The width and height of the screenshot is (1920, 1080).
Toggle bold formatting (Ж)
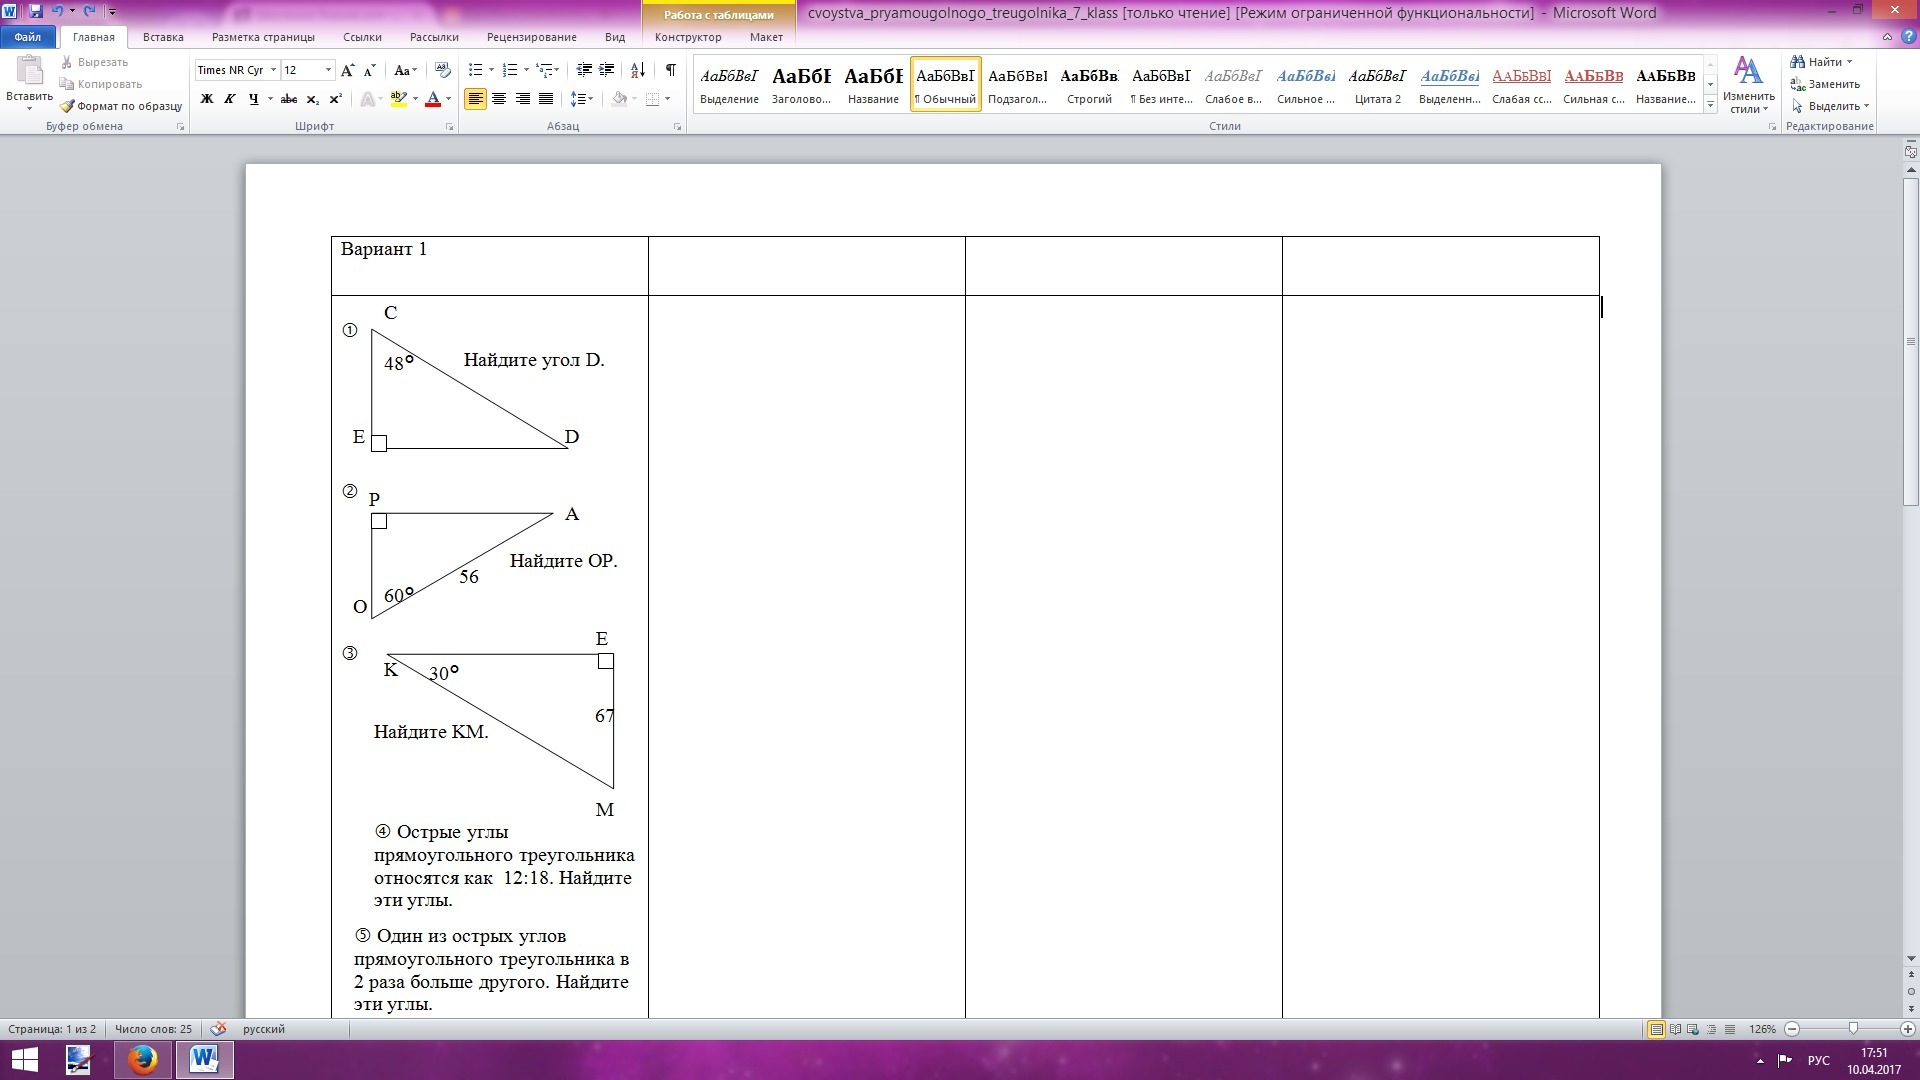207,99
